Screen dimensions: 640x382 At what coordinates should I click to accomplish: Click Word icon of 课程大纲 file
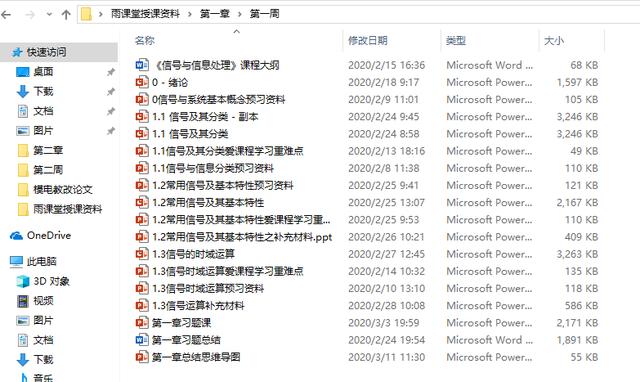coord(142,65)
